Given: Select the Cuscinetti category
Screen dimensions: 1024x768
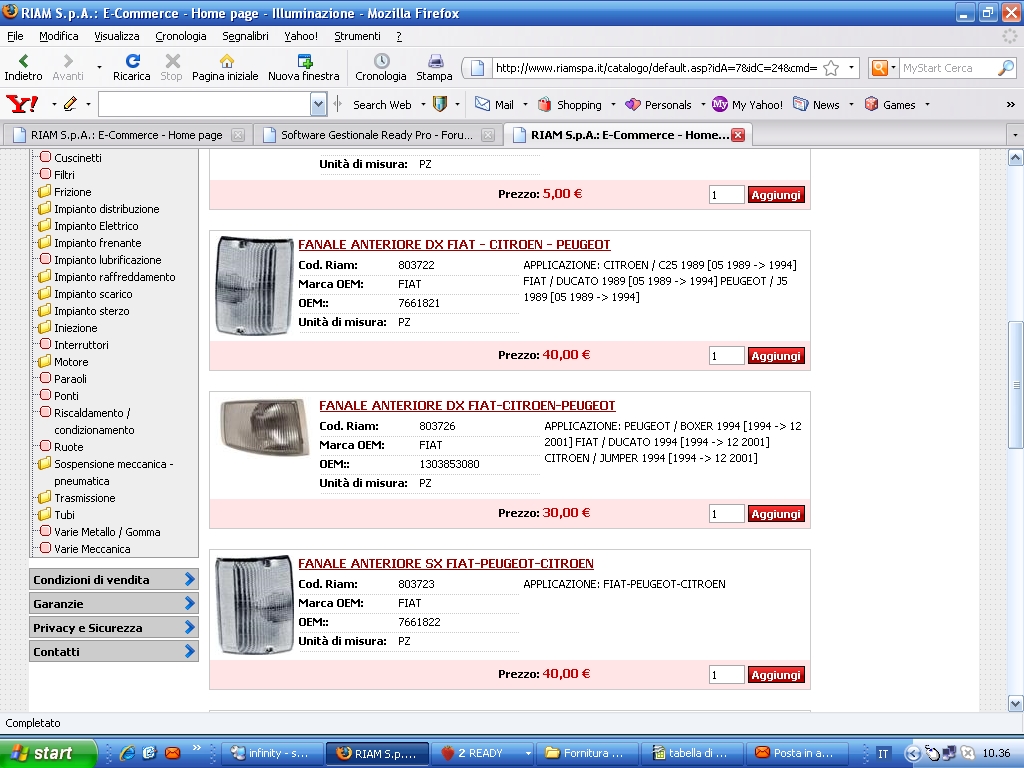Looking at the screenshot, I should point(78,157).
